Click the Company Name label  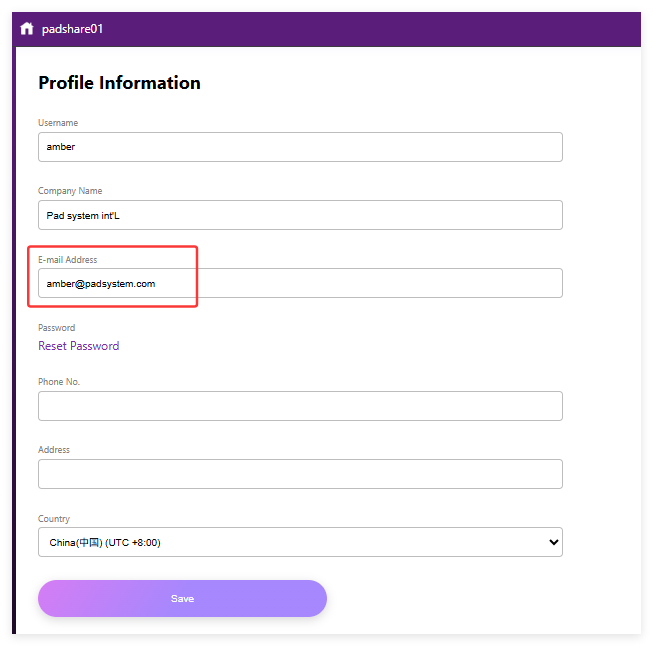(70, 191)
